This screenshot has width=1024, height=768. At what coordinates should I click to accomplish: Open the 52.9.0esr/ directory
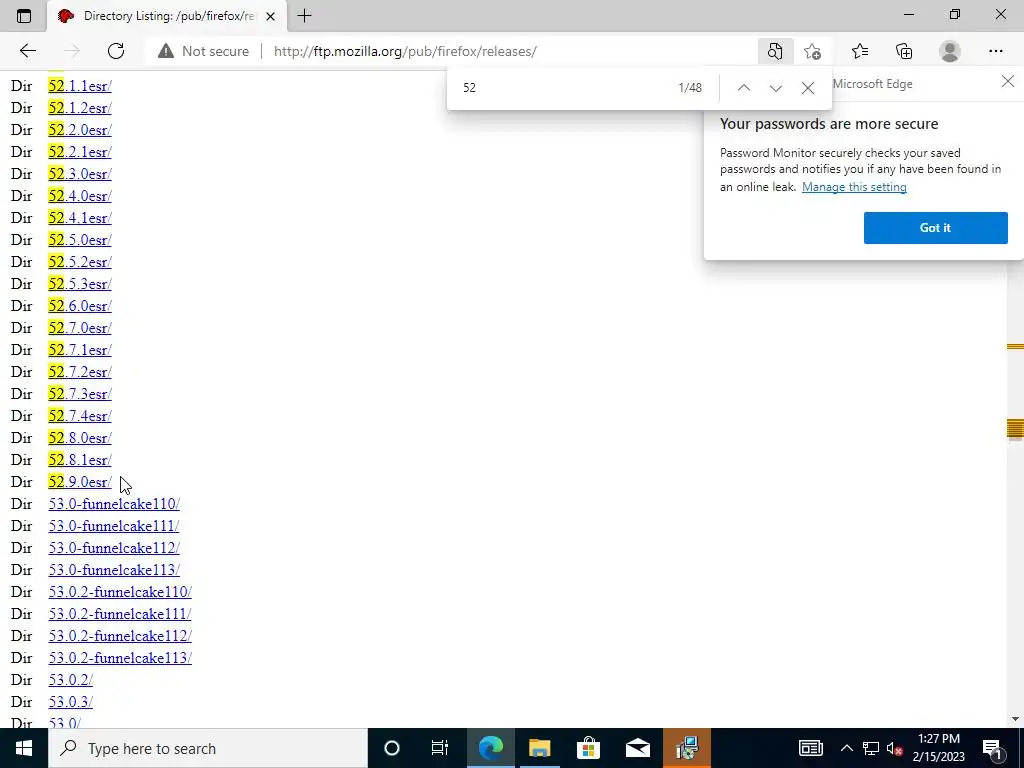coord(80,481)
